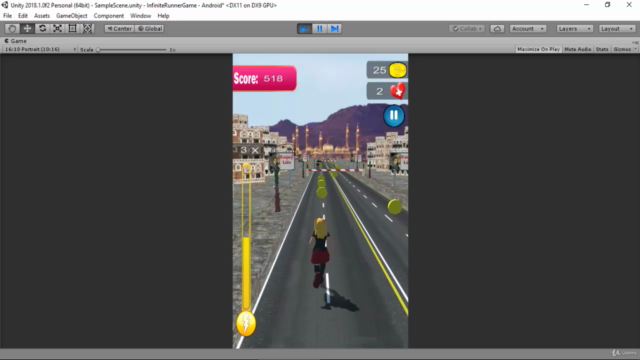This screenshot has height=360, width=640.
Task: Select the combined Transform tool
Action: tap(87, 29)
